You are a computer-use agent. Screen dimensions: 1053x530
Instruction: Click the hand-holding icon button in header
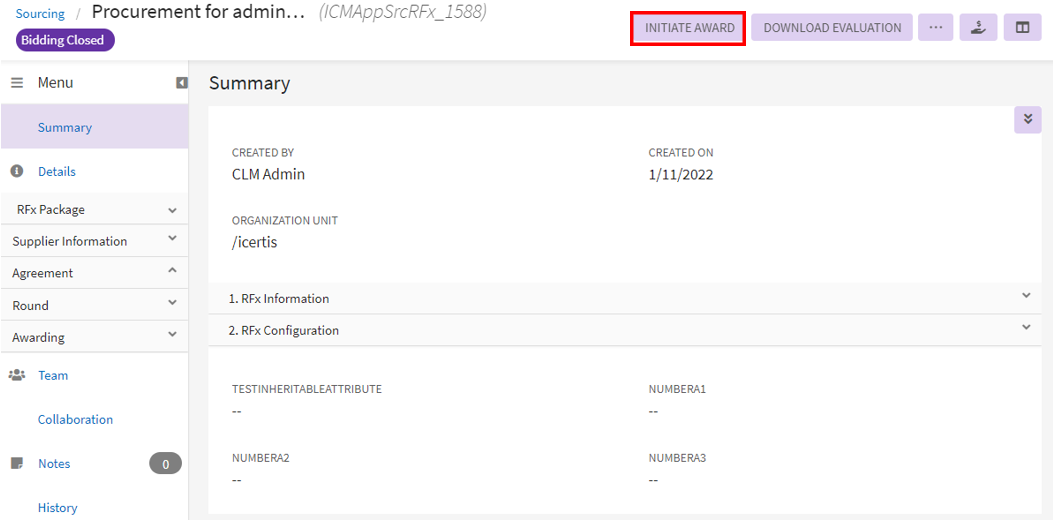[x=978, y=28]
